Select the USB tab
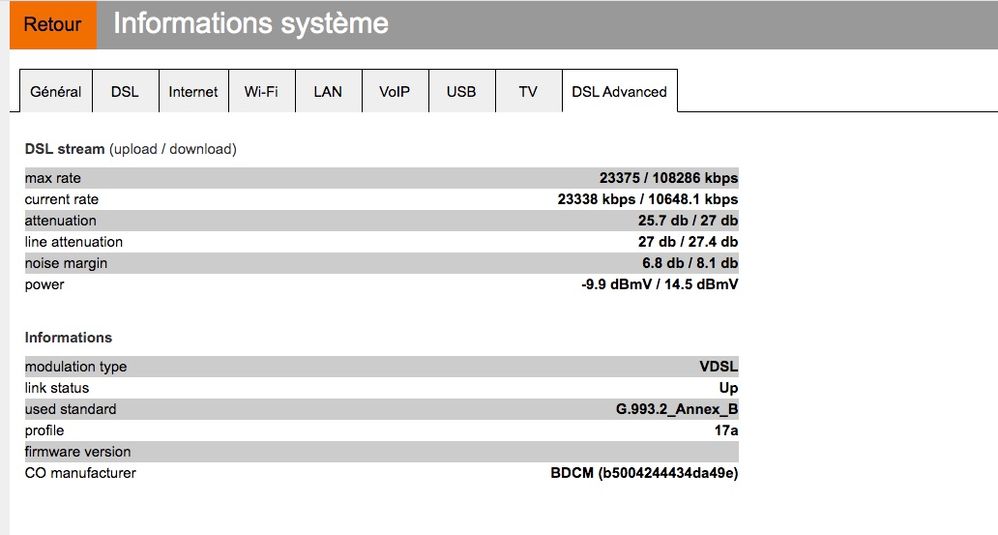Image resolution: width=998 pixels, height=535 pixels. (x=461, y=91)
